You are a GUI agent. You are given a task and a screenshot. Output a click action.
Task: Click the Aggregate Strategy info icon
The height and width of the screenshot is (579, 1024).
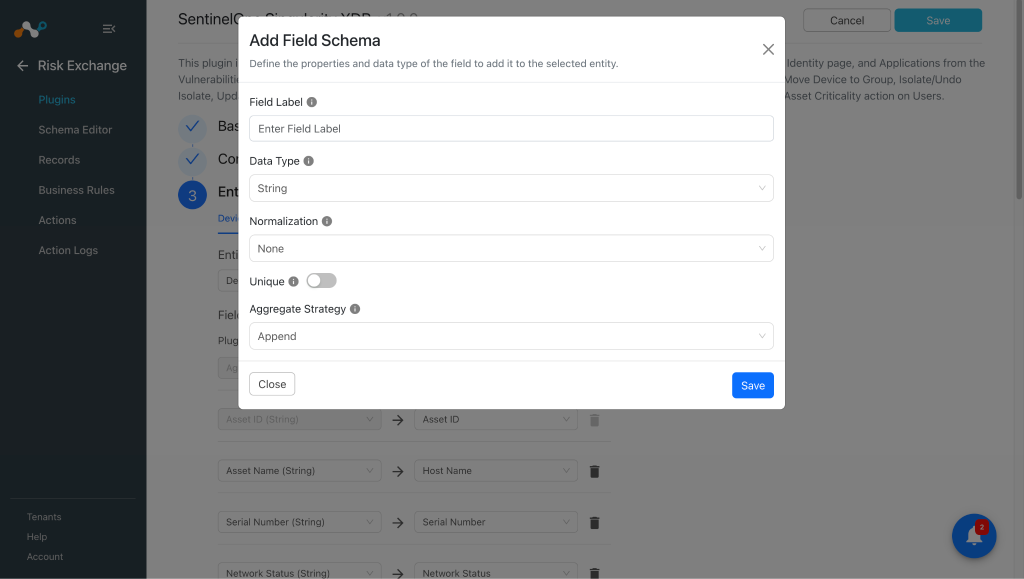tap(355, 309)
